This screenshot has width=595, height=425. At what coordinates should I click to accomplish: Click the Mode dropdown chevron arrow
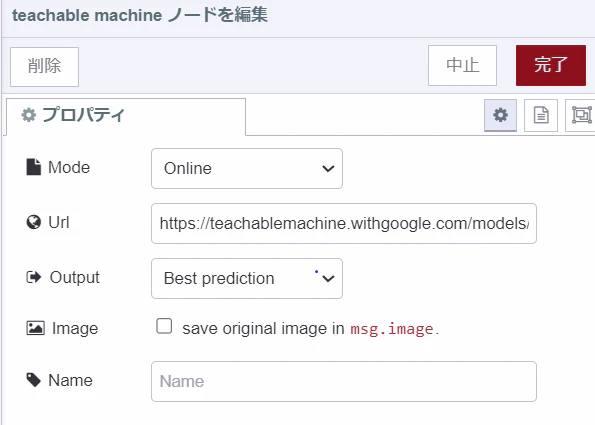click(x=328, y=168)
